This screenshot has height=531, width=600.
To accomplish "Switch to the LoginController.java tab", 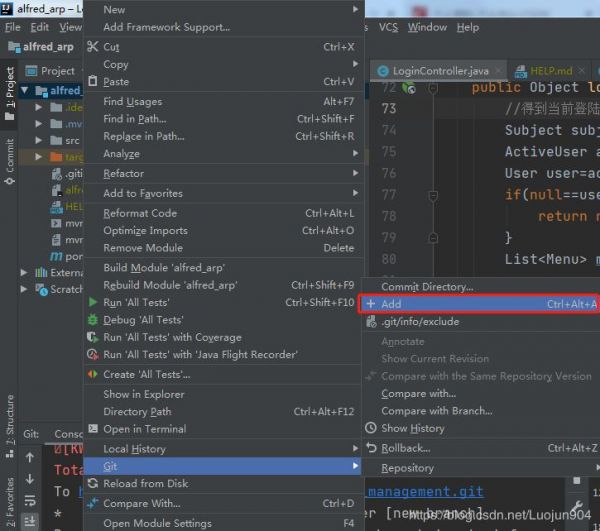I will (440, 71).
